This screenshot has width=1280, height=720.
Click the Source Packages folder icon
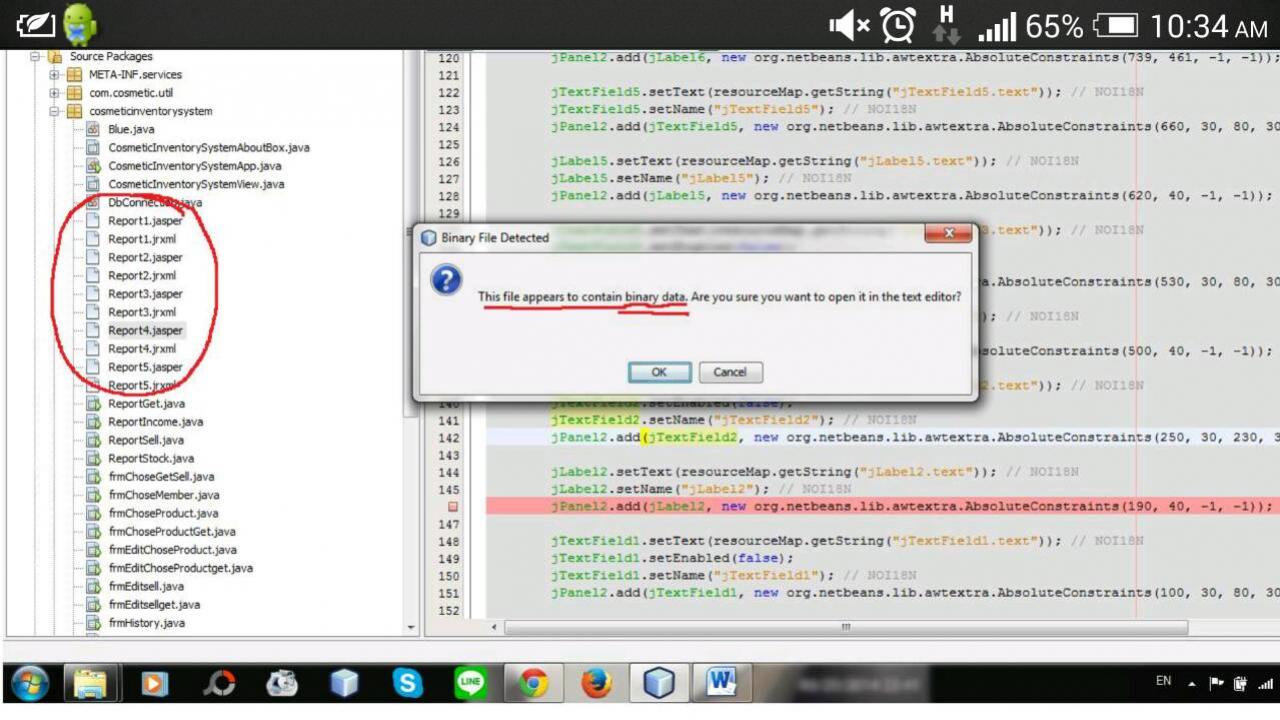coord(55,56)
